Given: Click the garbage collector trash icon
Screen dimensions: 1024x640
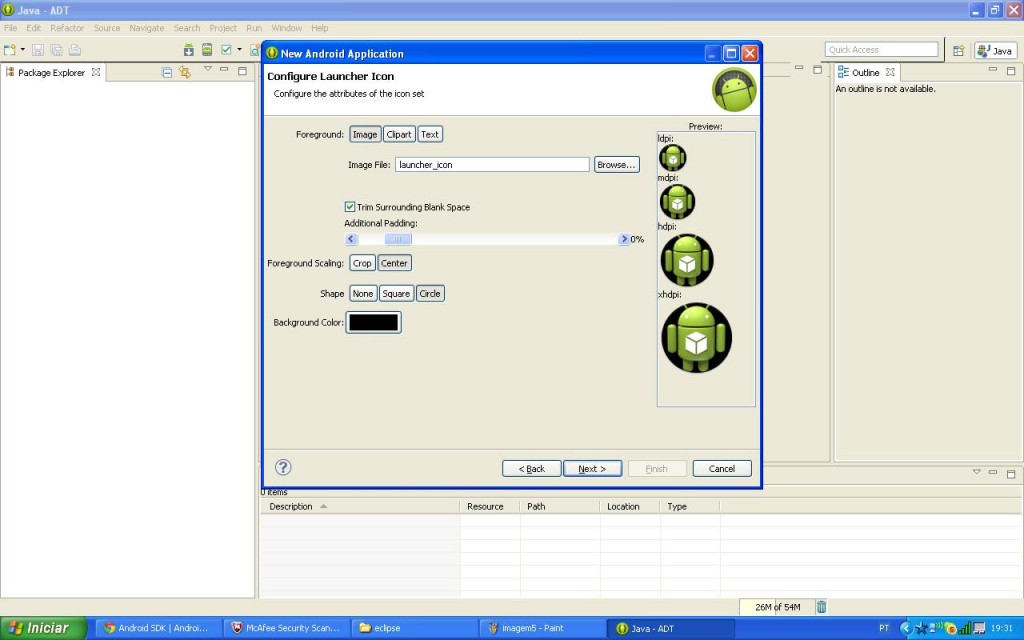Looking at the screenshot, I should tap(822, 607).
